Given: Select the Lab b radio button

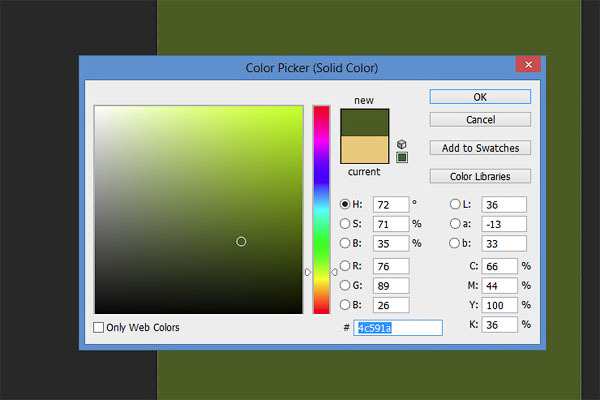Looking at the screenshot, I should (455, 243).
